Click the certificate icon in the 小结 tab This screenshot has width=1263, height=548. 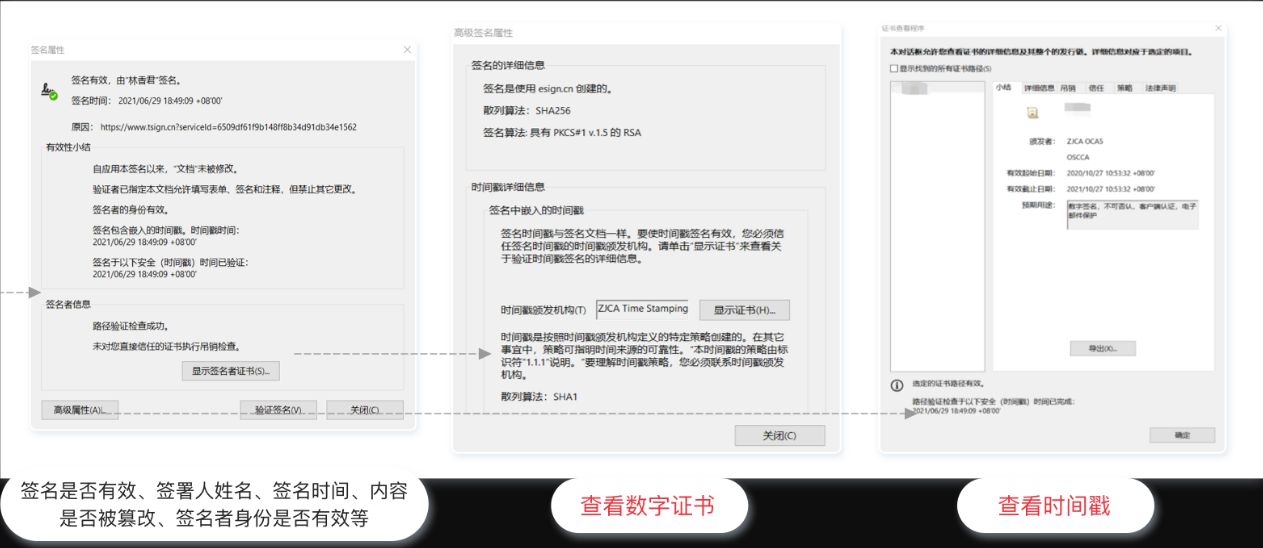tap(1033, 114)
